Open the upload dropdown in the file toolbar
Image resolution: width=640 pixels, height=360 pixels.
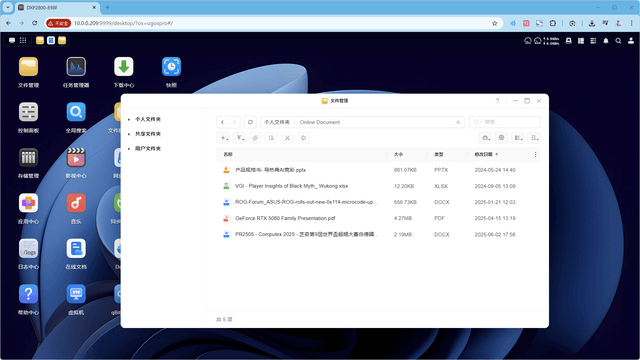239,138
